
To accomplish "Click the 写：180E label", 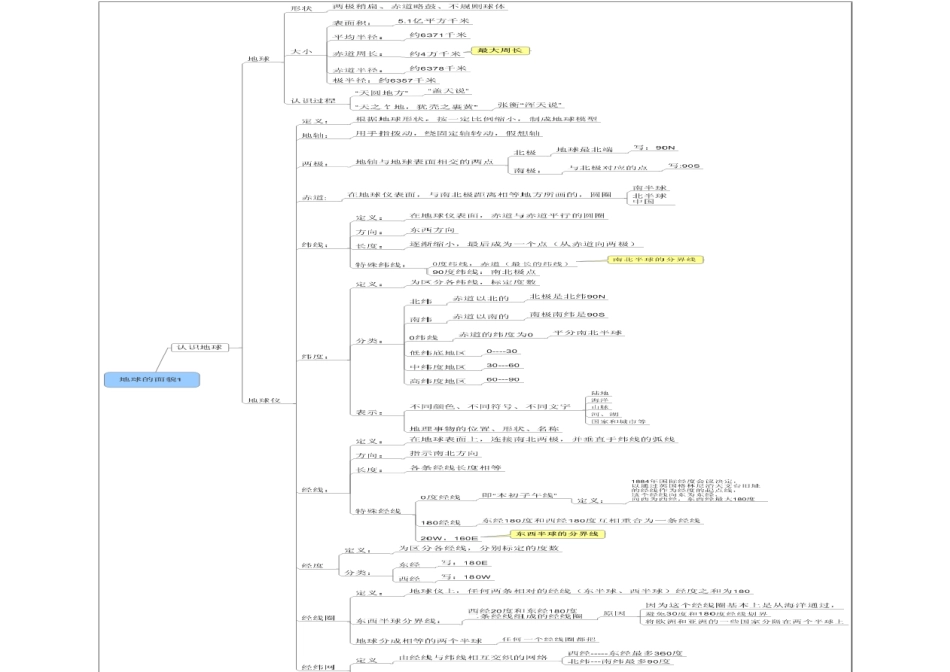I will pyautogui.click(x=464, y=563).
